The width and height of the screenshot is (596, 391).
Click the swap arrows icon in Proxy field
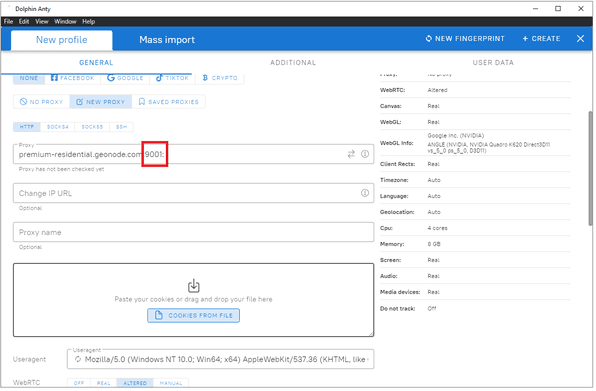pyautogui.click(x=352, y=154)
